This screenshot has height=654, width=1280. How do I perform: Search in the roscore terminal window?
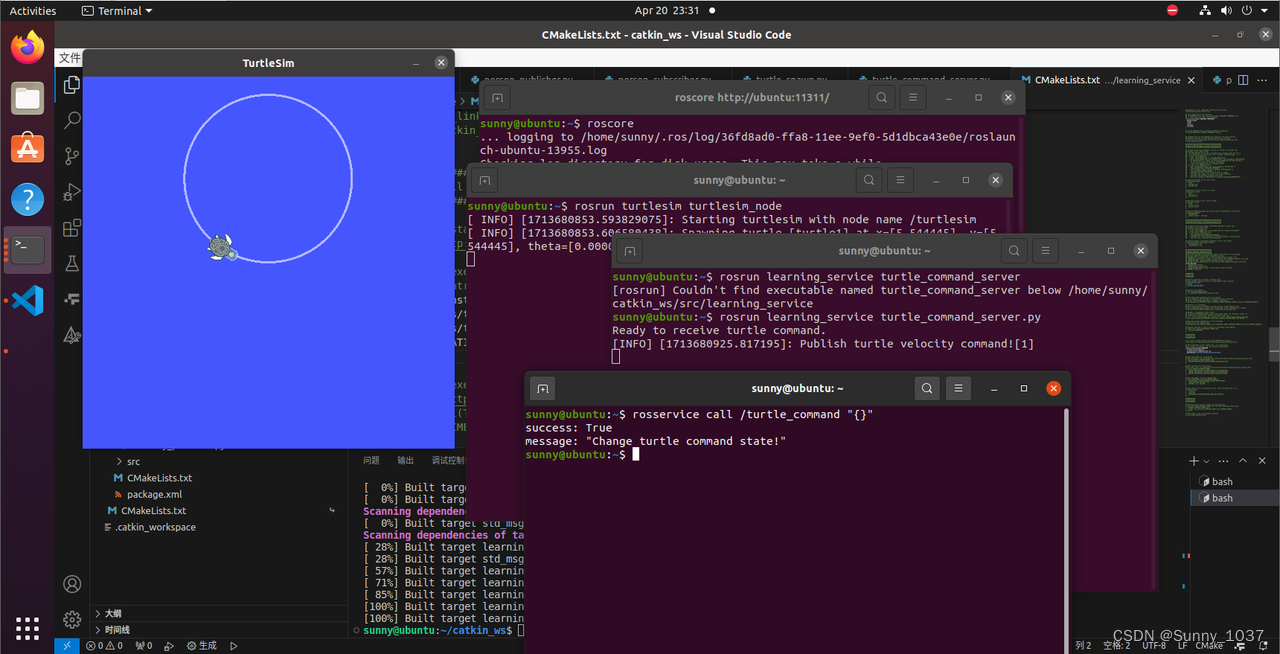[x=880, y=97]
